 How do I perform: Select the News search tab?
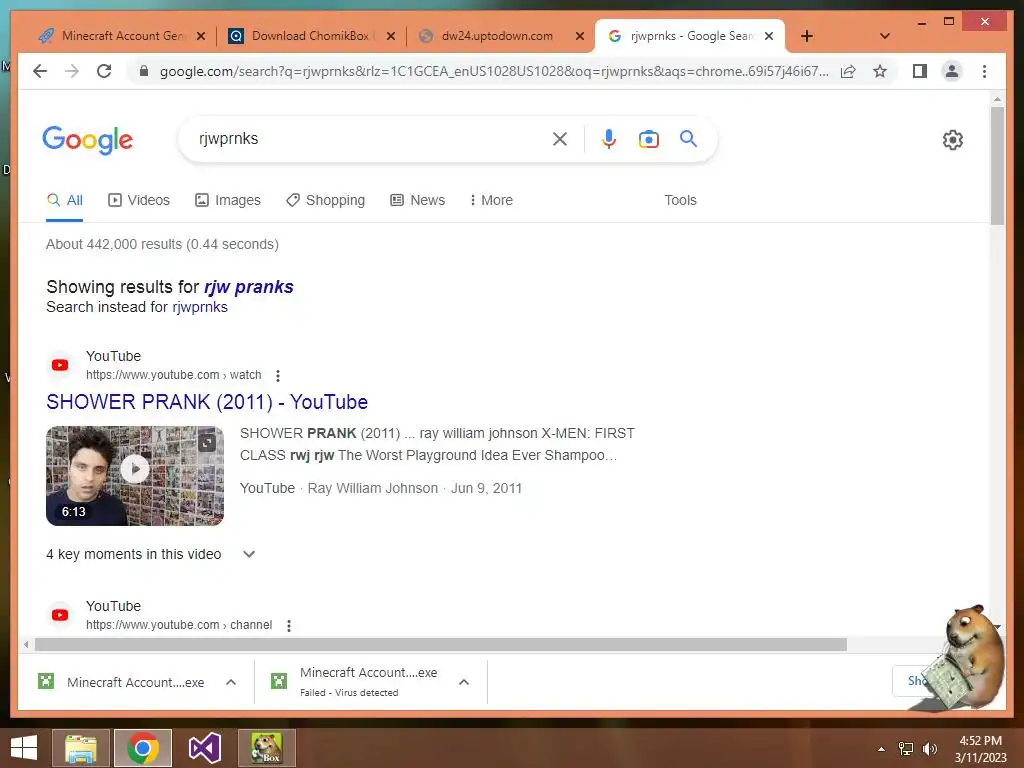pos(417,200)
